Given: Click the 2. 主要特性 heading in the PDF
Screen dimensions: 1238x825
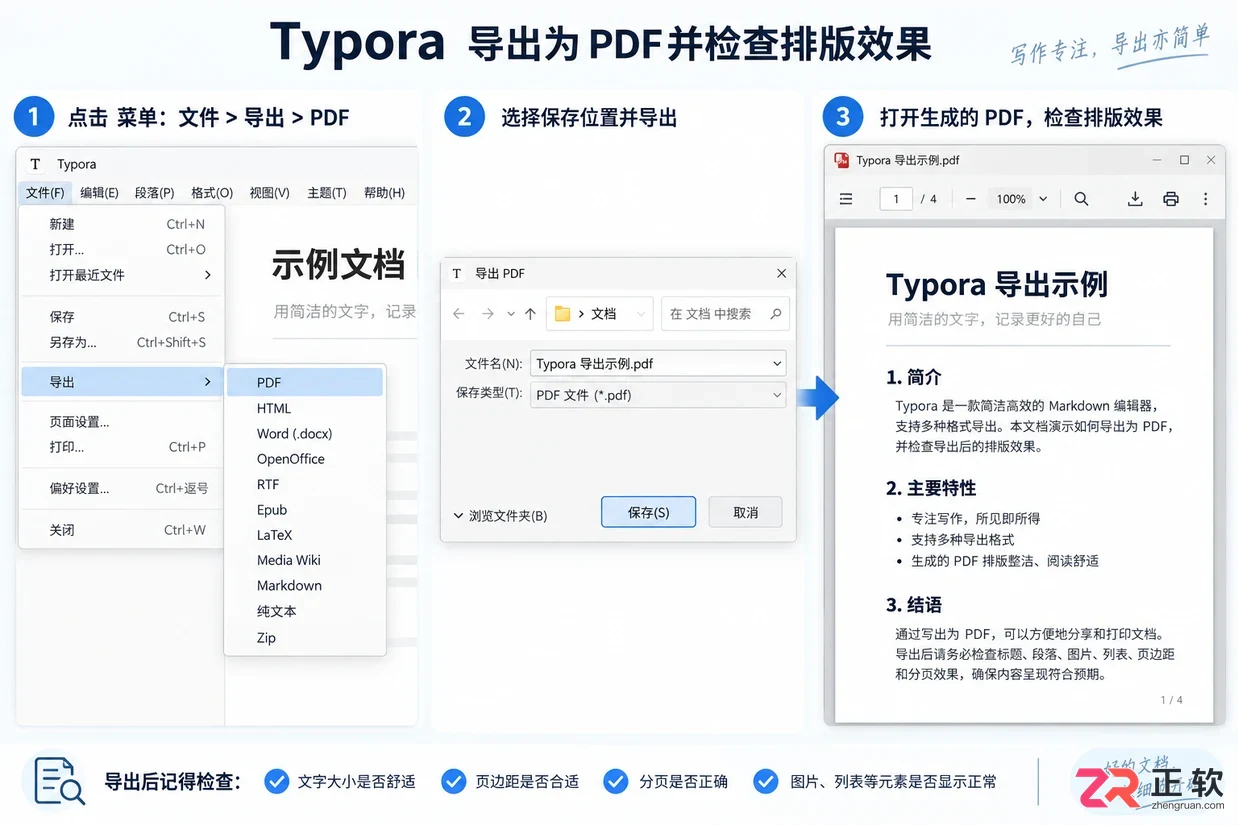Looking at the screenshot, I should pos(931,488).
